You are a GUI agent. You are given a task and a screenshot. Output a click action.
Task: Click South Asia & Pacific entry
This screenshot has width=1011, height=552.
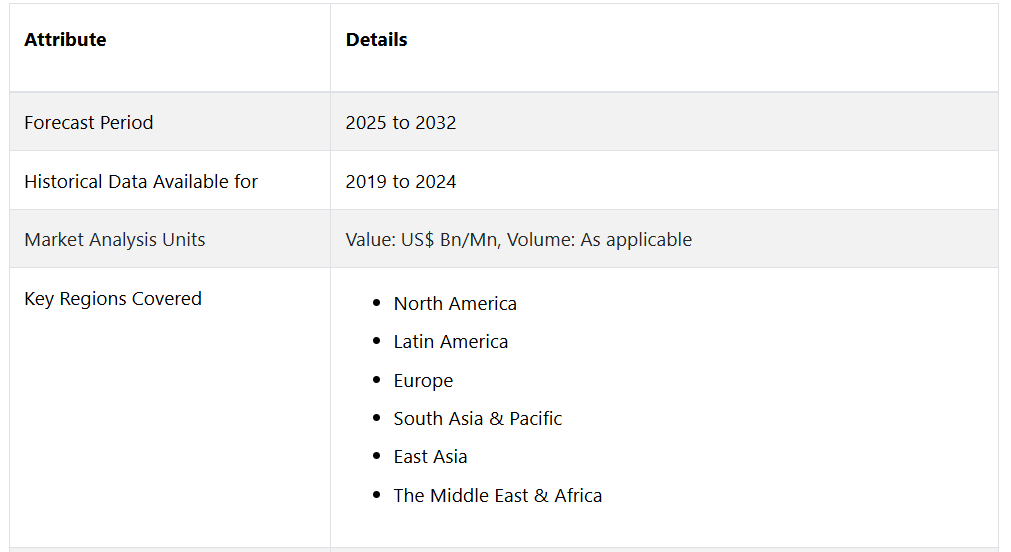(478, 419)
